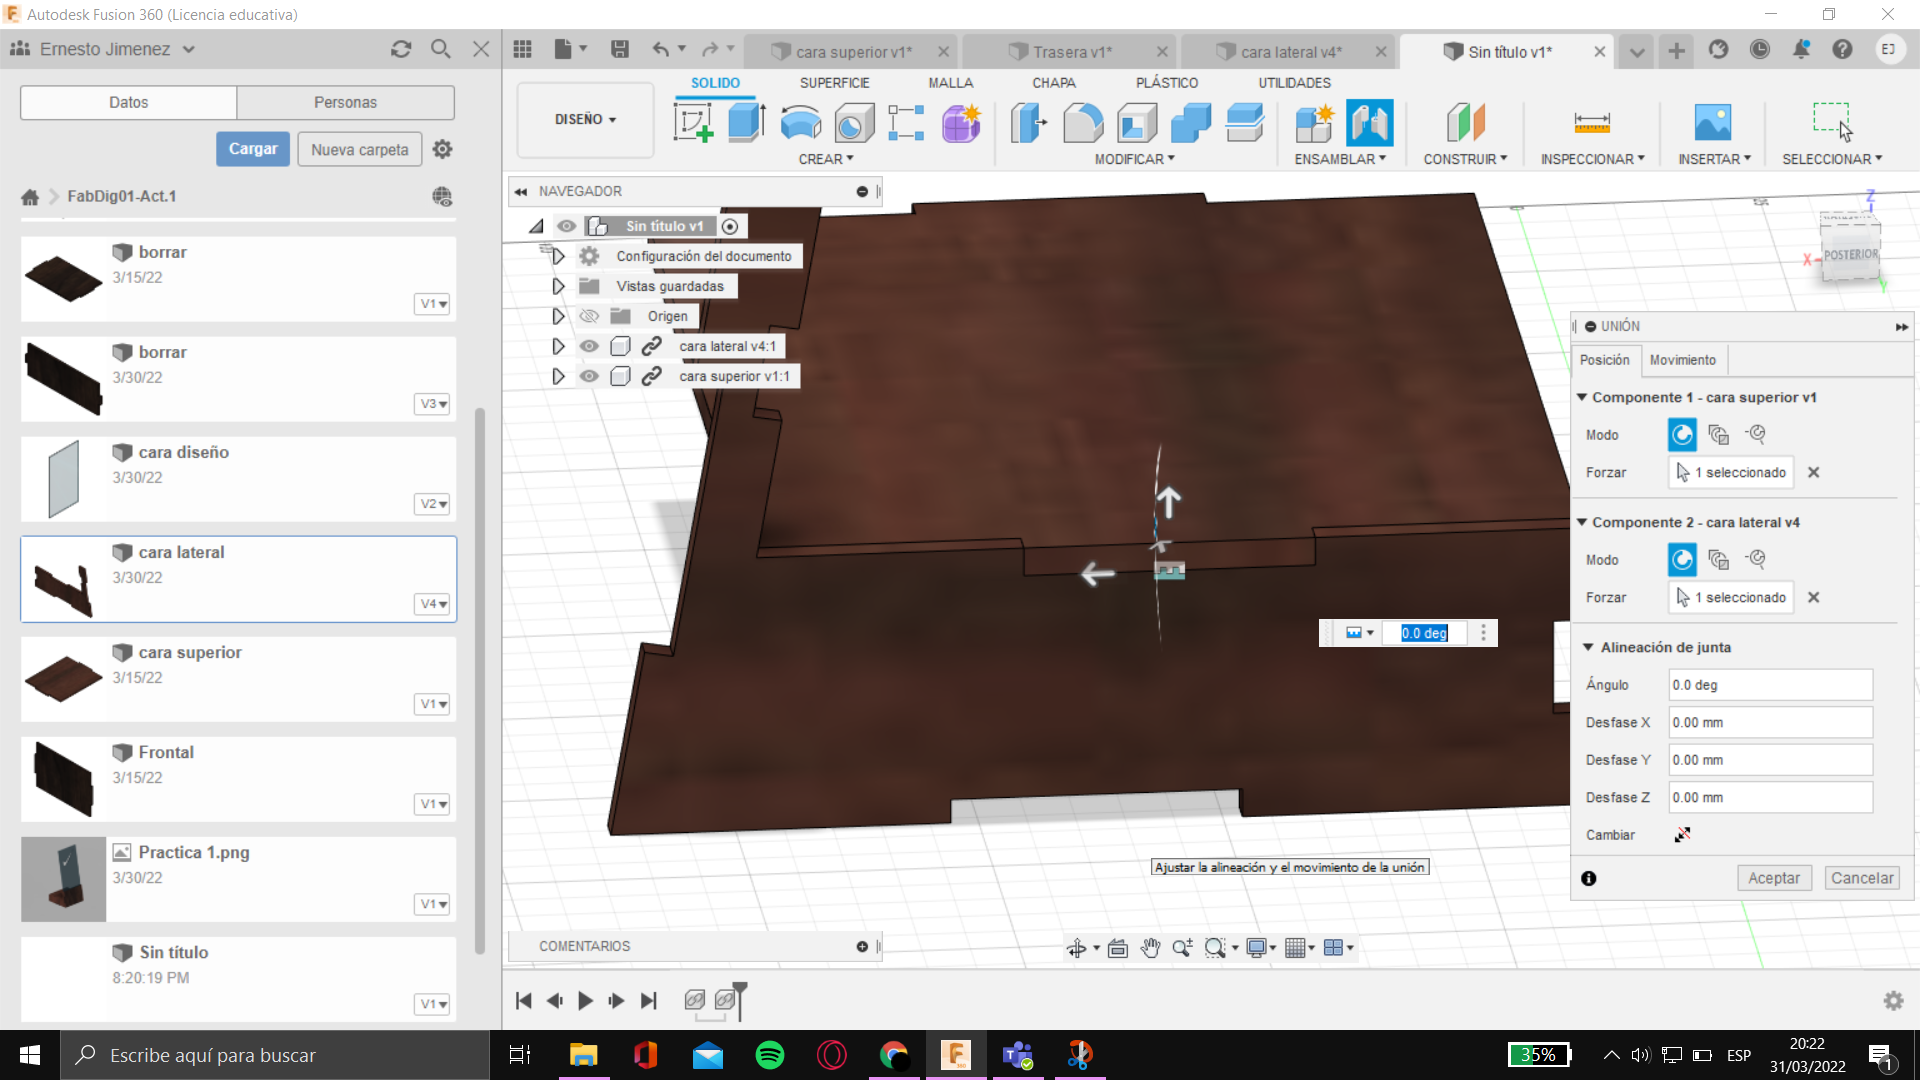Click the Fillet tool in Modificar
The width and height of the screenshot is (1920, 1080).
click(1082, 123)
